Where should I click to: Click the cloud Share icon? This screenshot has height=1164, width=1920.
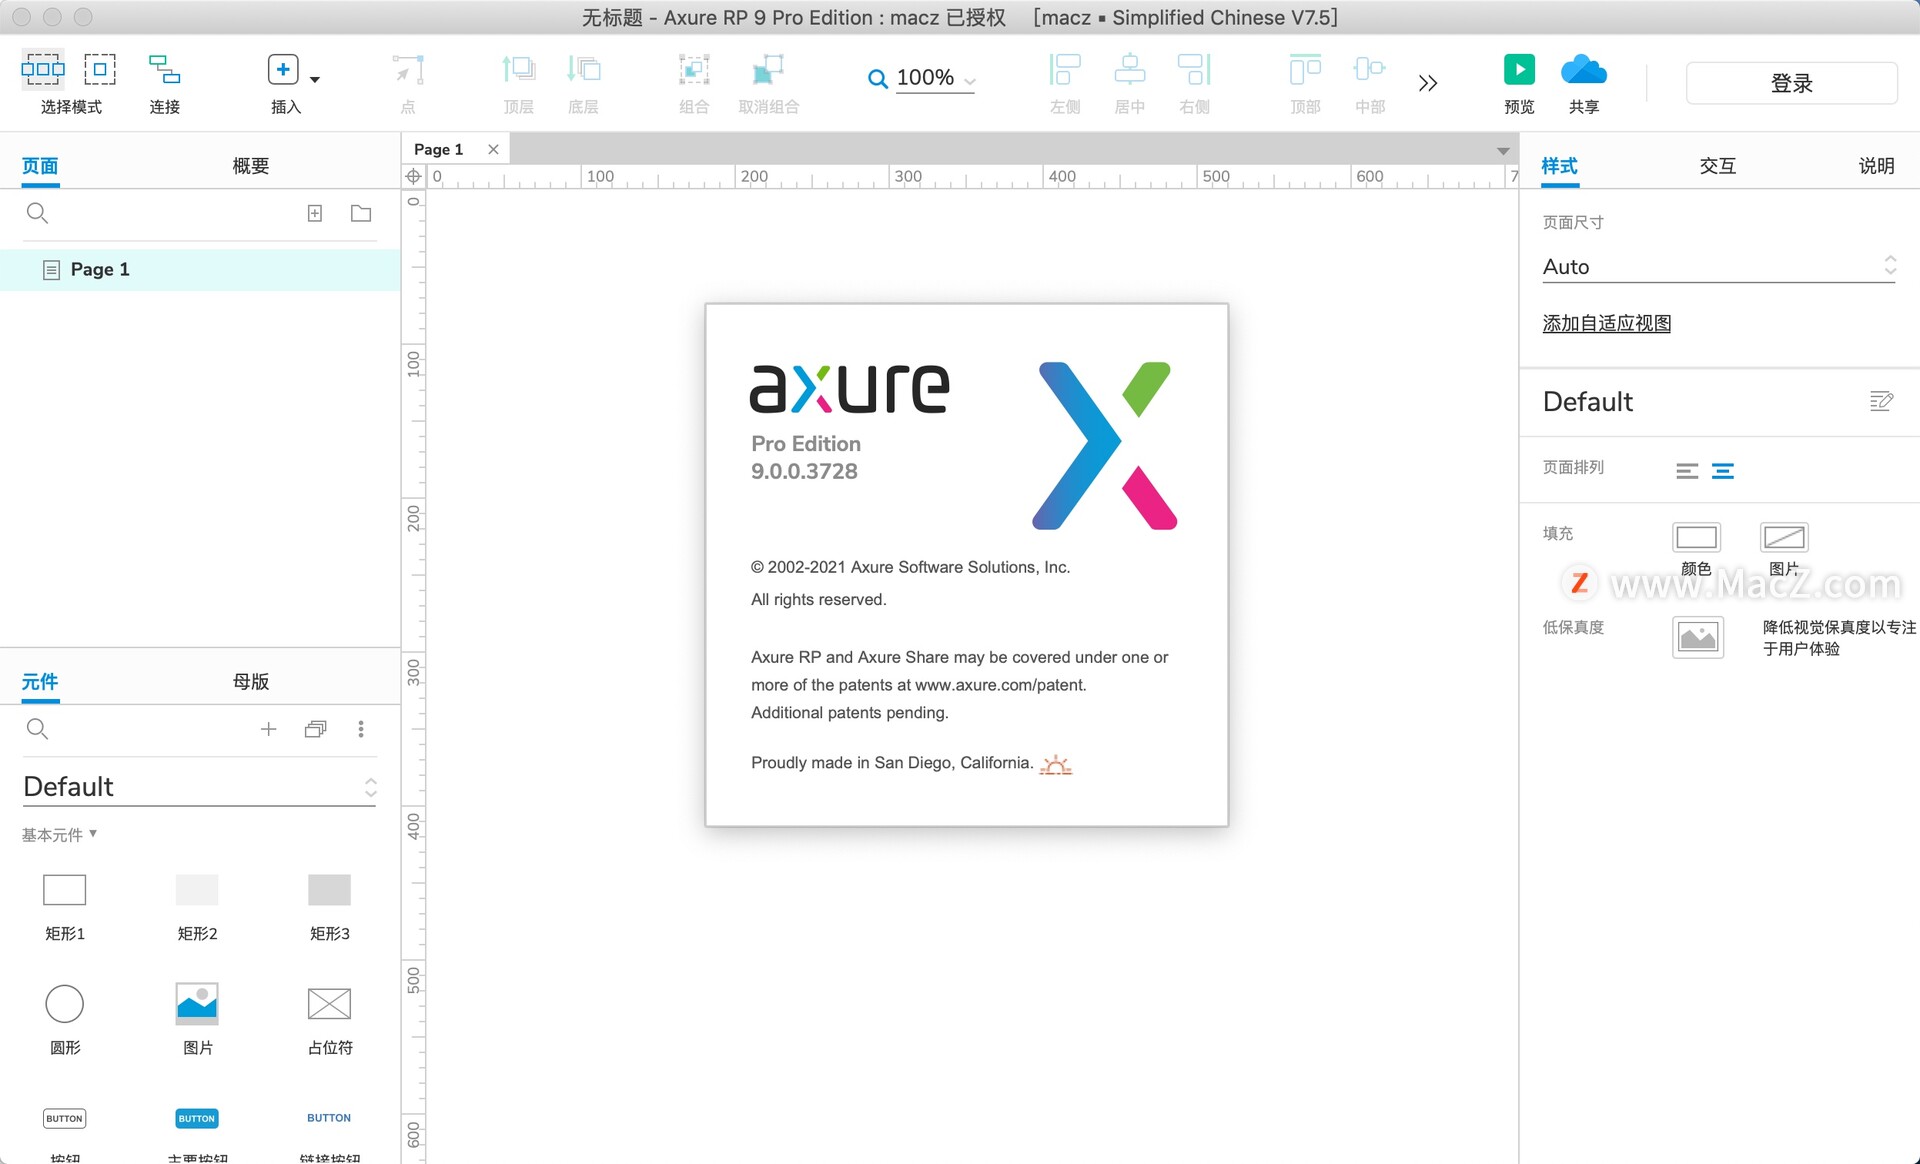point(1583,69)
